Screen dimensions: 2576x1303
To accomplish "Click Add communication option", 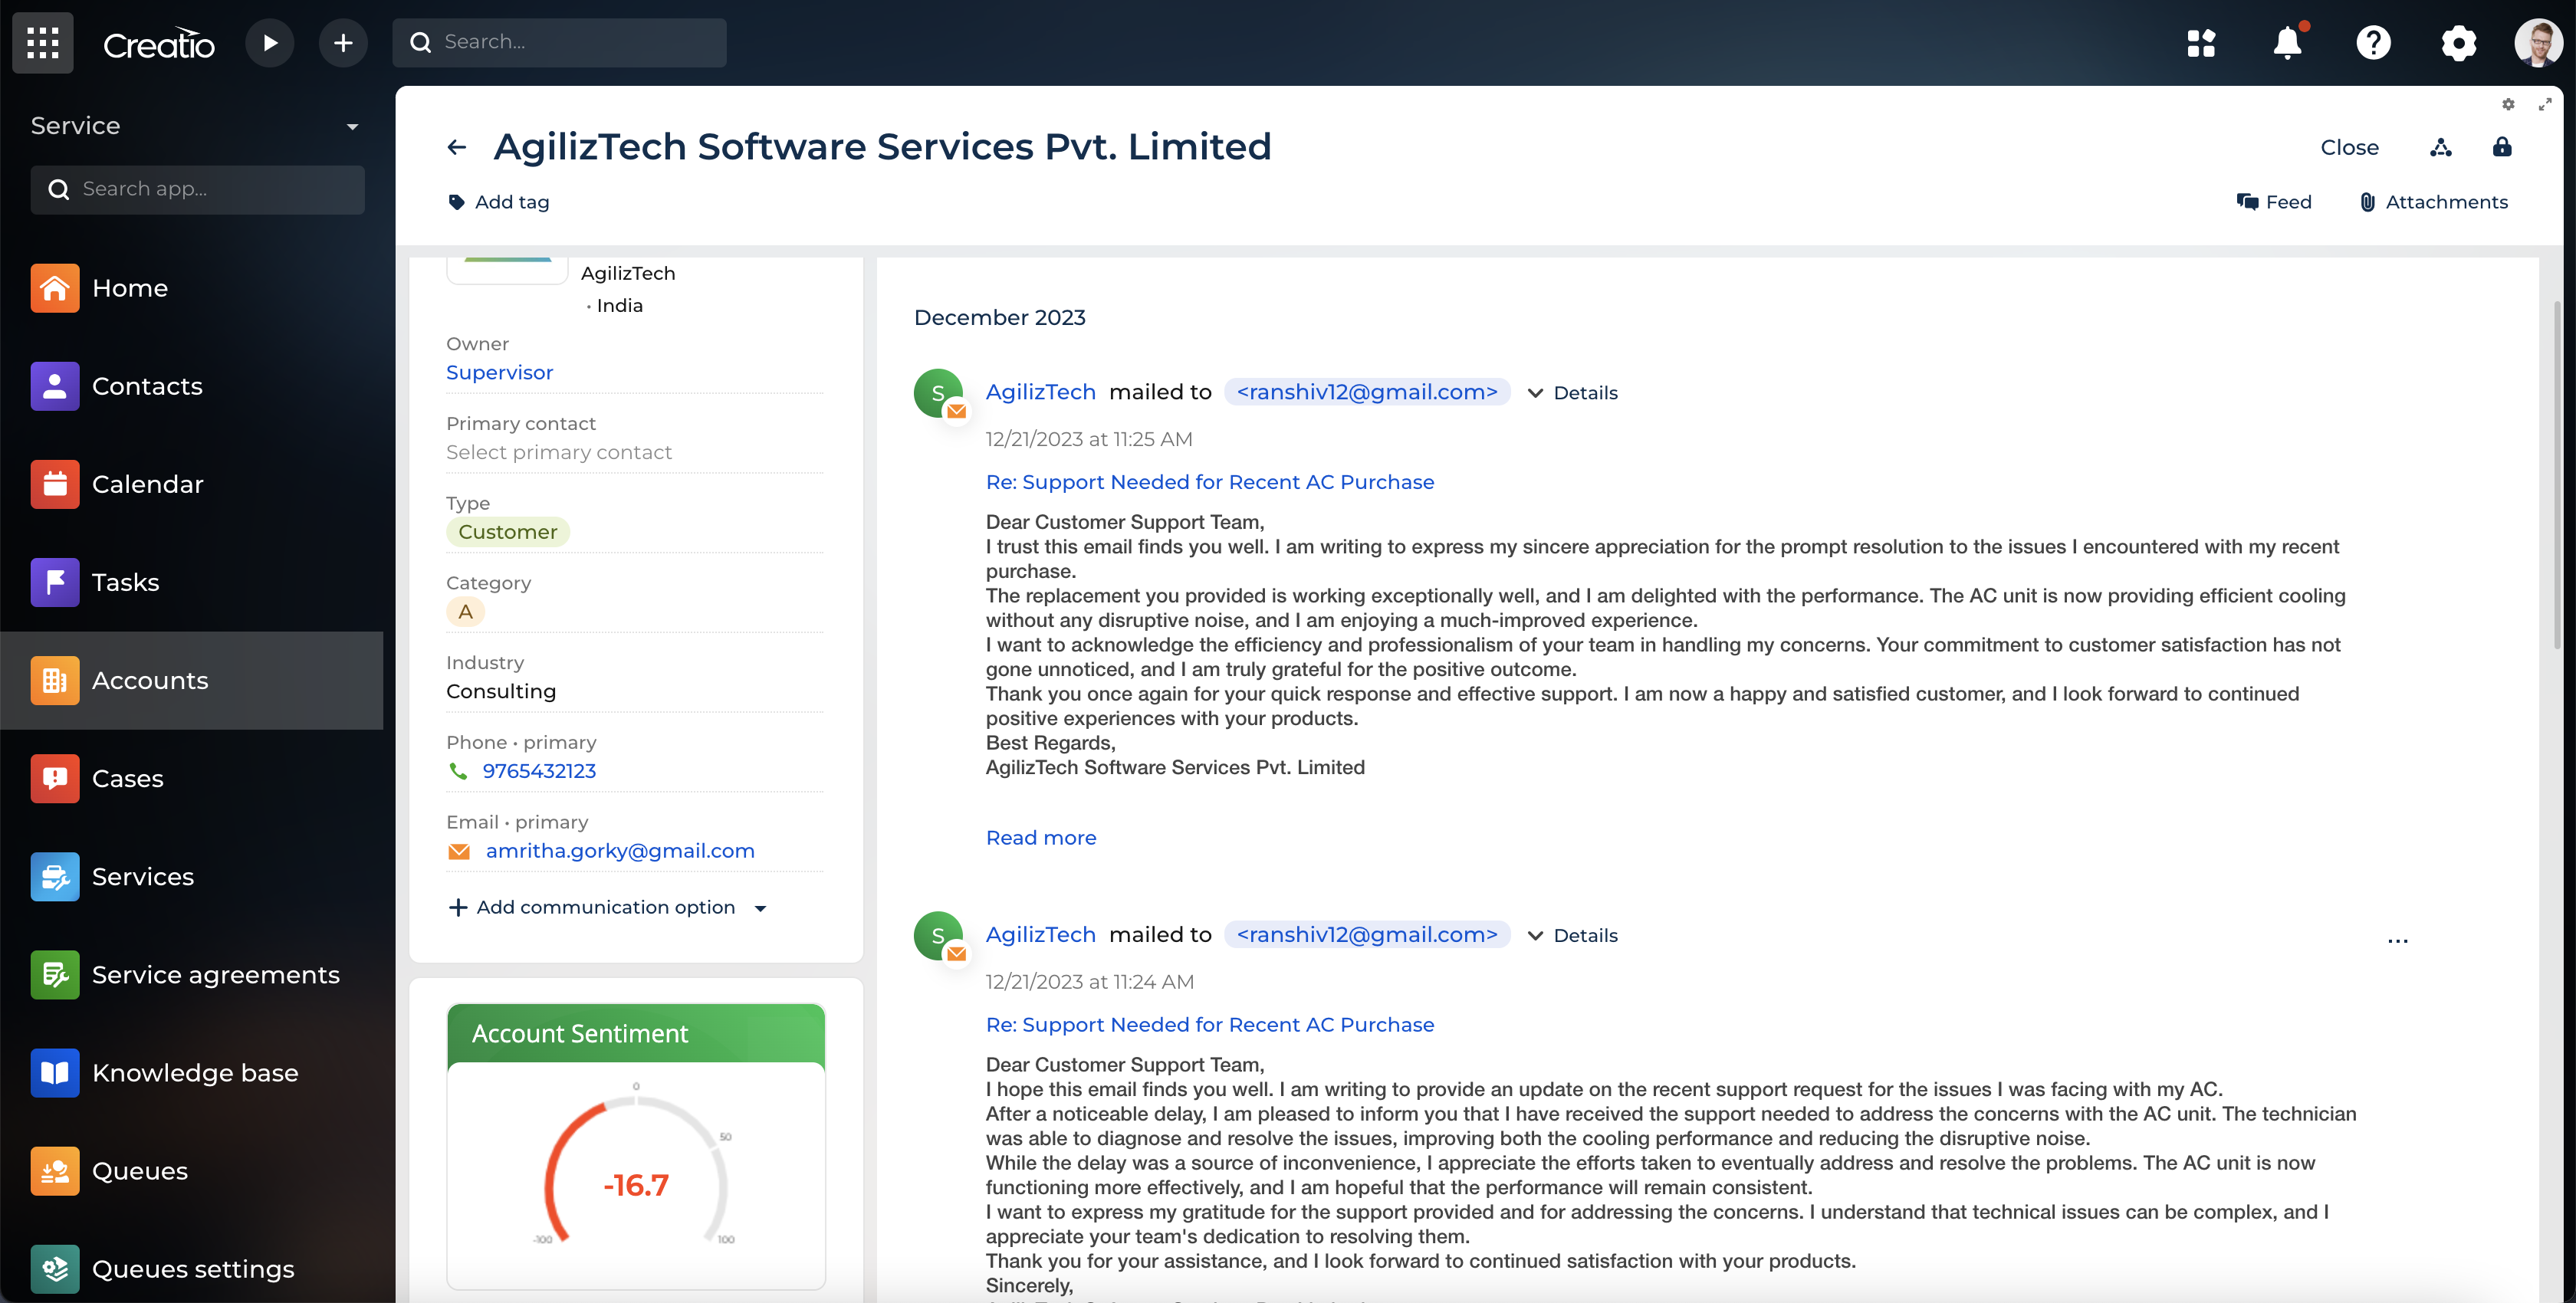I will coord(605,907).
